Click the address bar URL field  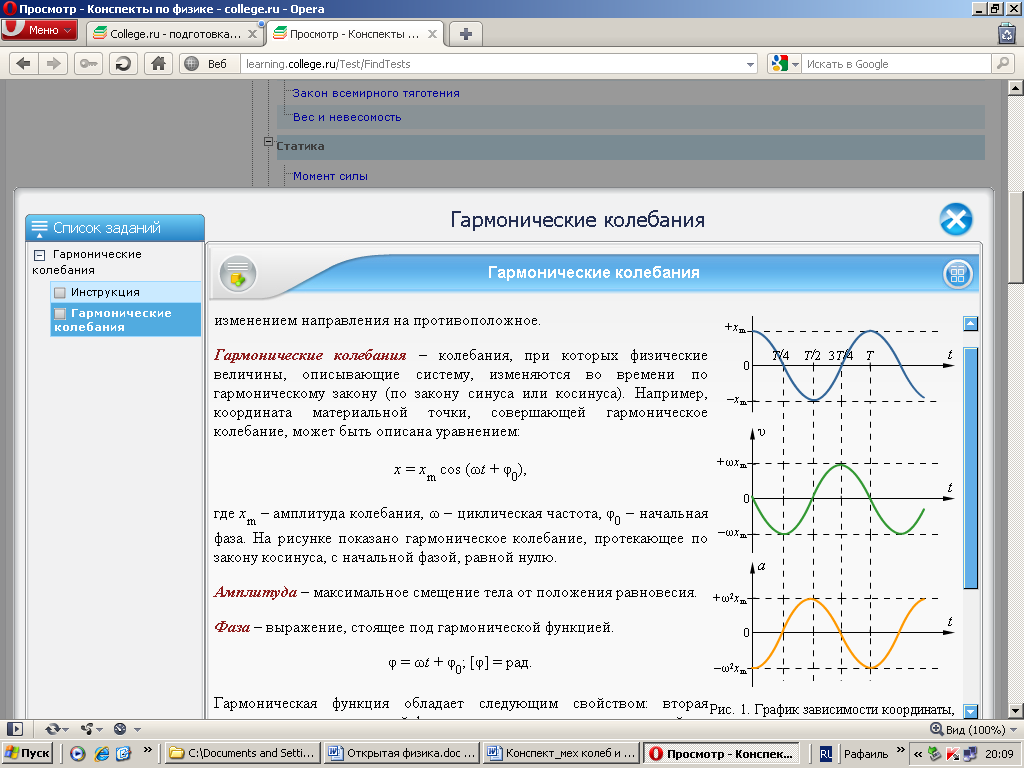point(493,64)
